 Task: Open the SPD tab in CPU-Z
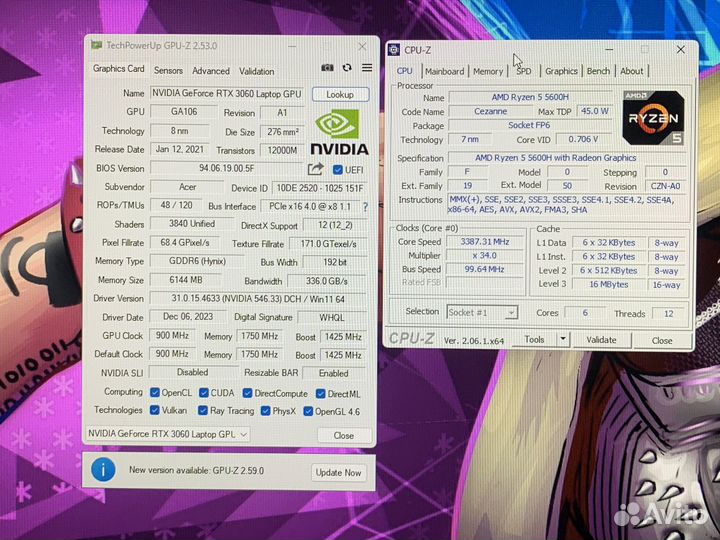523,71
